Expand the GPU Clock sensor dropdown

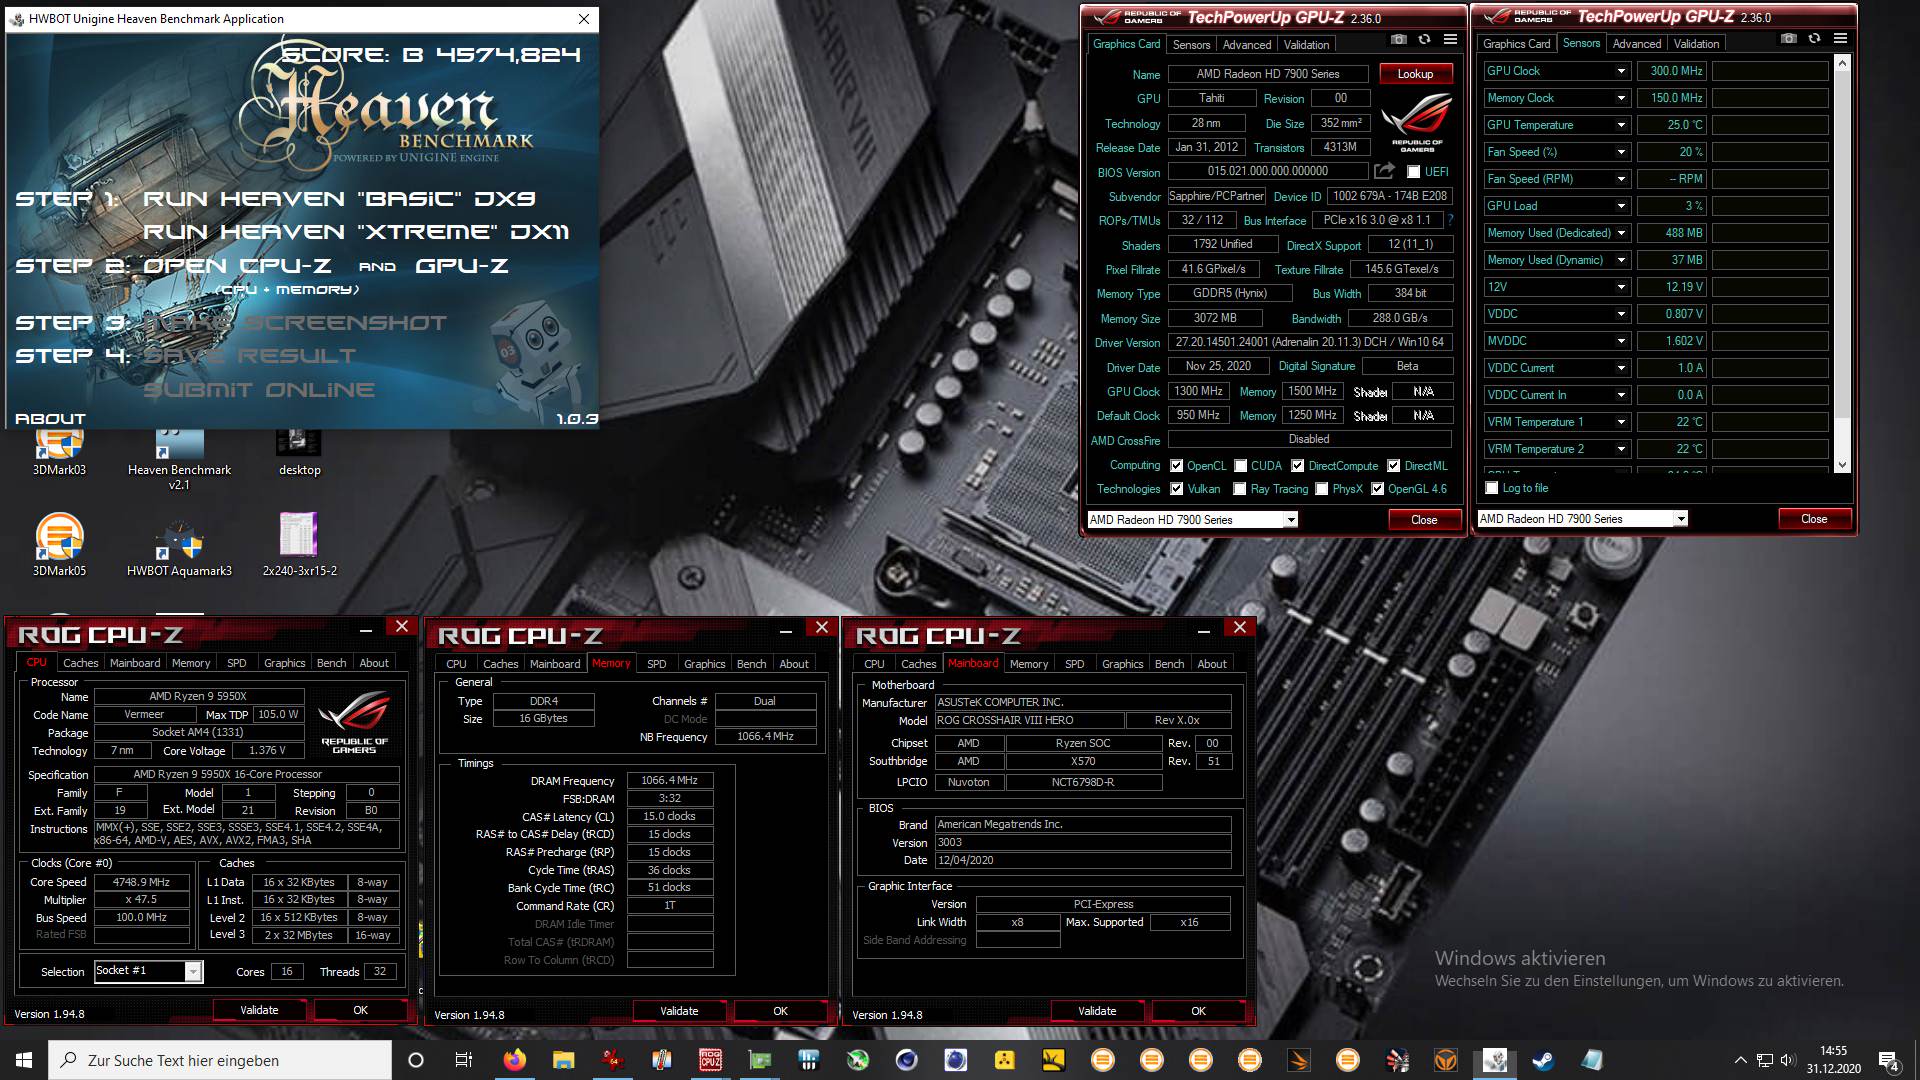1621,71
